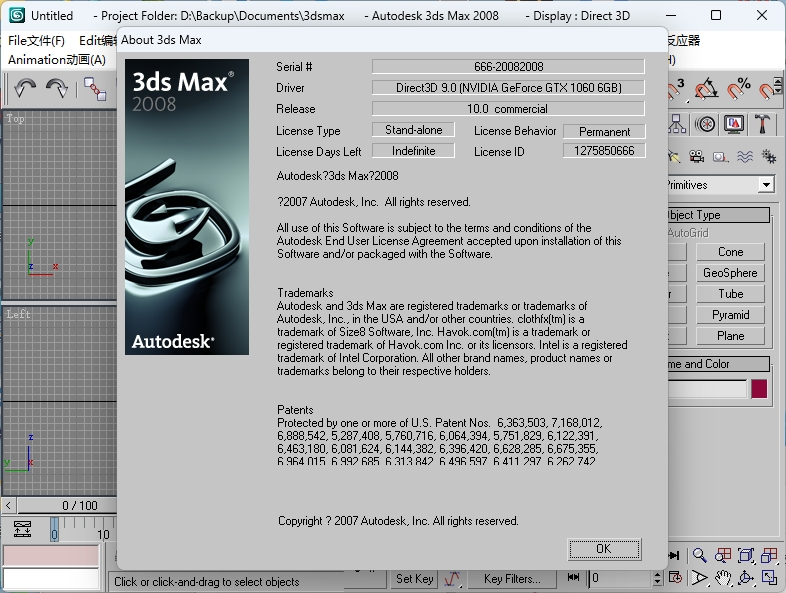Collapse the Name and Color rollout

[x=717, y=364]
